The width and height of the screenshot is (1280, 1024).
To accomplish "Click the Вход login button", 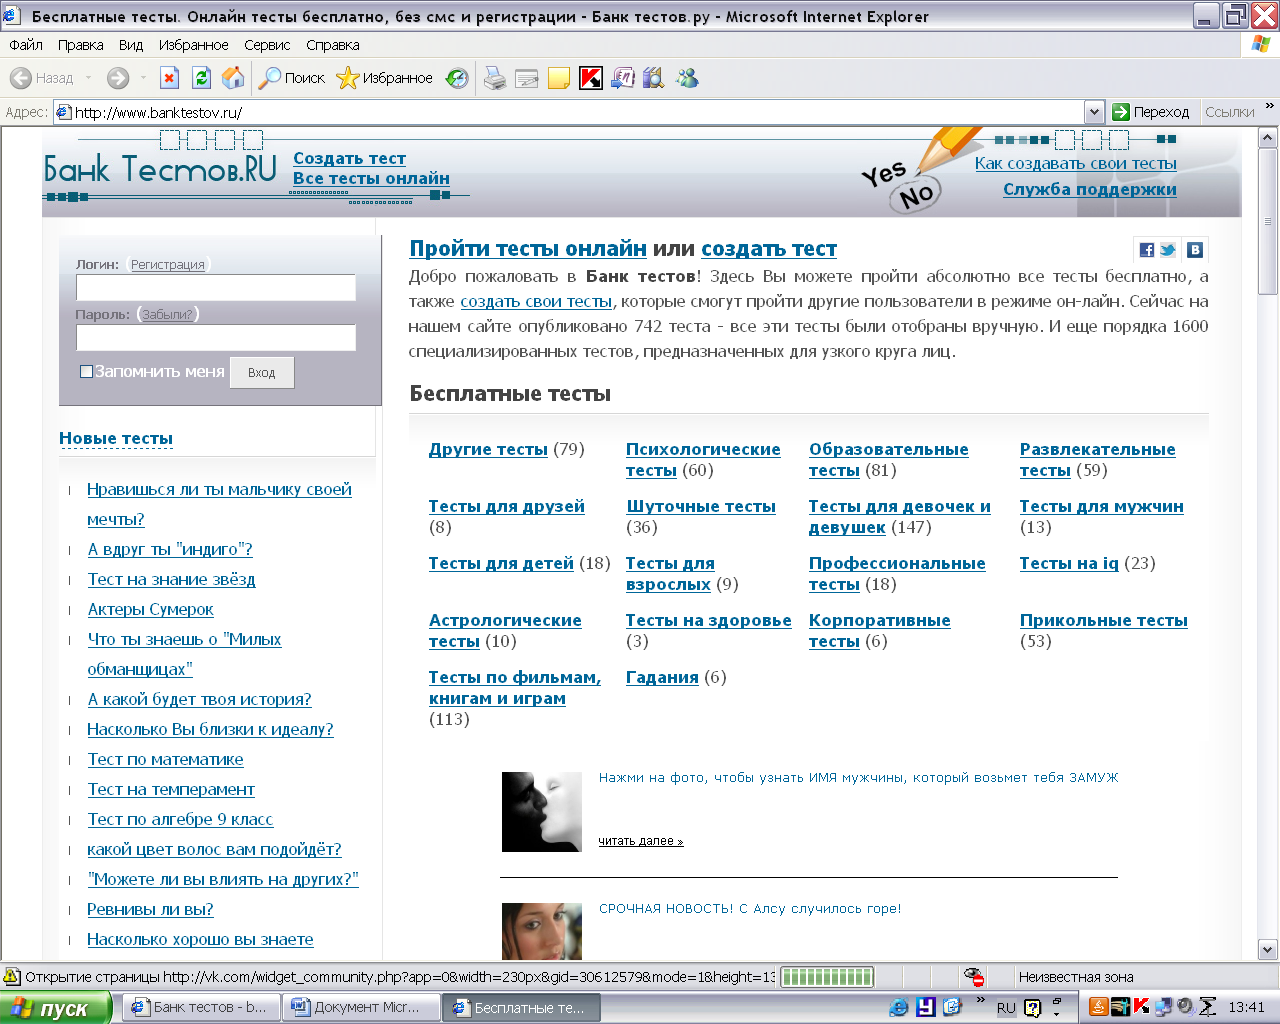I will [x=262, y=372].
